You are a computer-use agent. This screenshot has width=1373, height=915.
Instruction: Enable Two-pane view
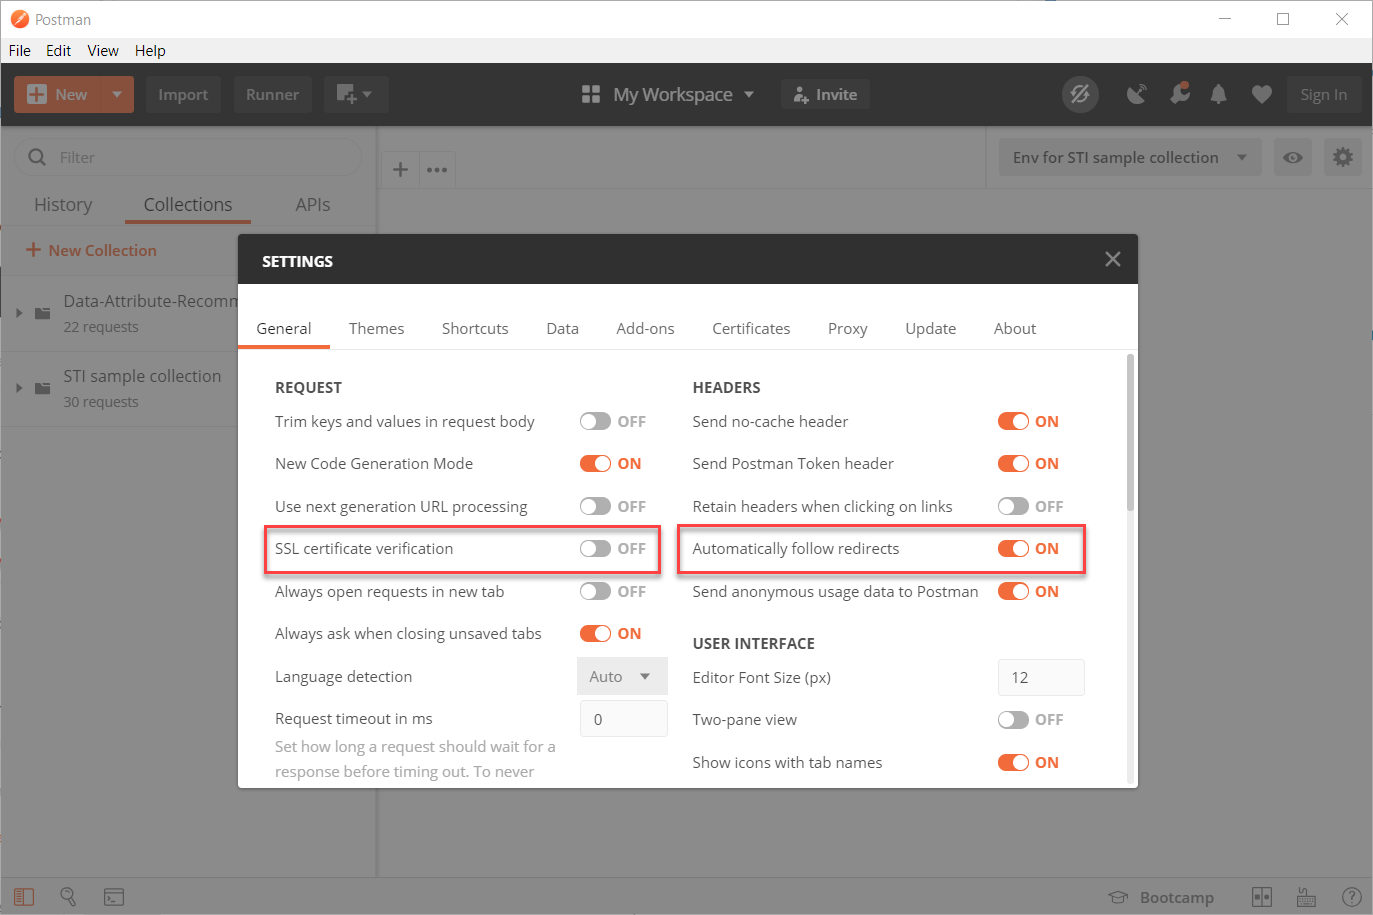point(1013,719)
